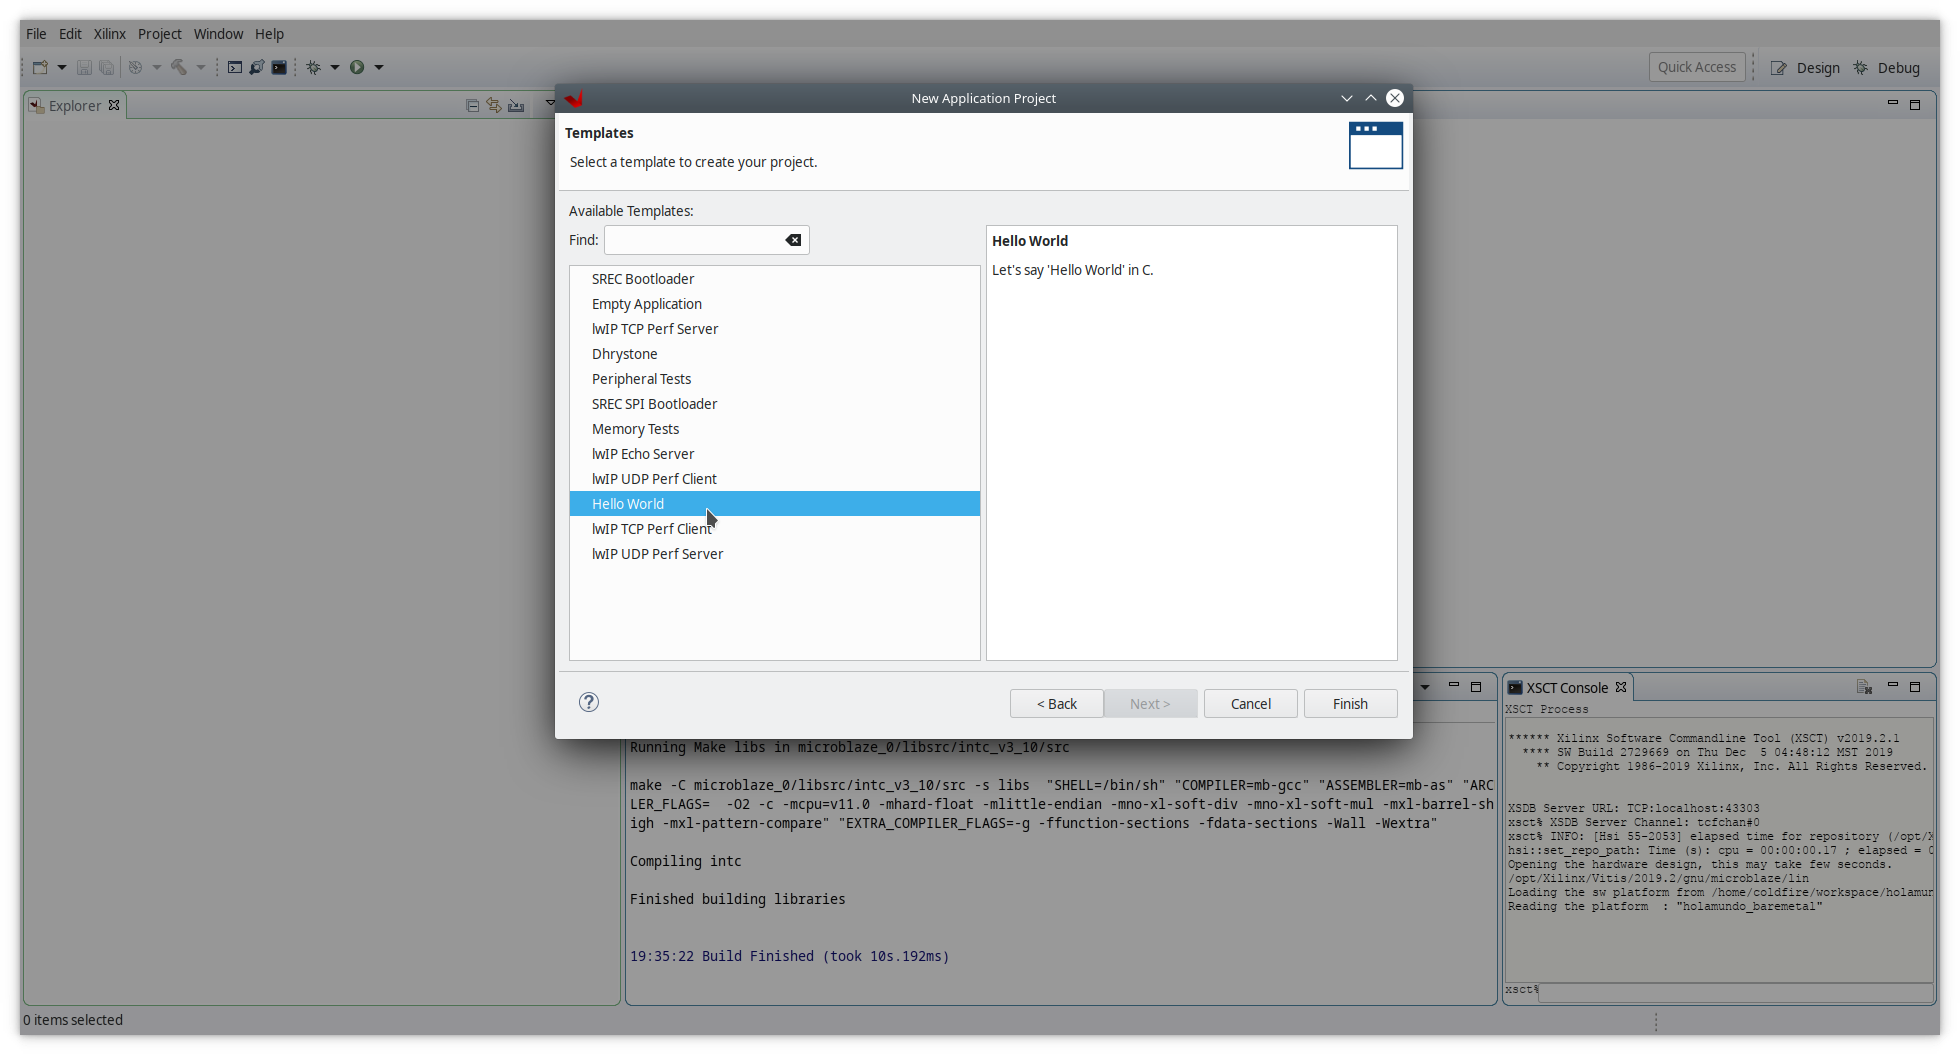Select Memory Tests template
The height and width of the screenshot is (1055, 1960).
tap(775, 429)
